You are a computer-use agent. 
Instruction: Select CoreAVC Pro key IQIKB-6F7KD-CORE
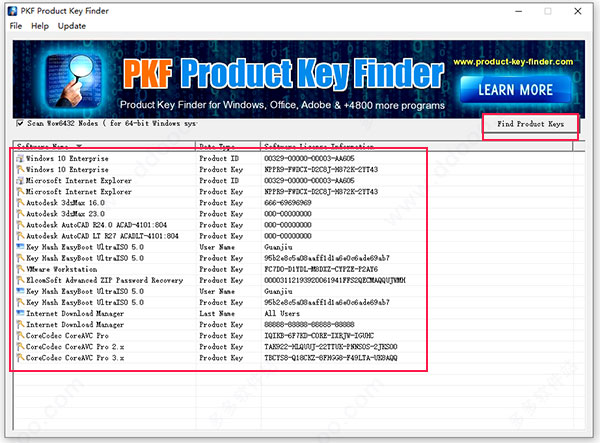click(319, 336)
